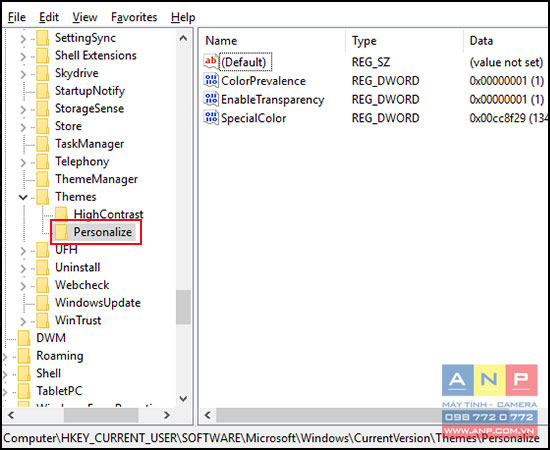Select the EnableTransparency value name
550x450 pixels.
273,100
